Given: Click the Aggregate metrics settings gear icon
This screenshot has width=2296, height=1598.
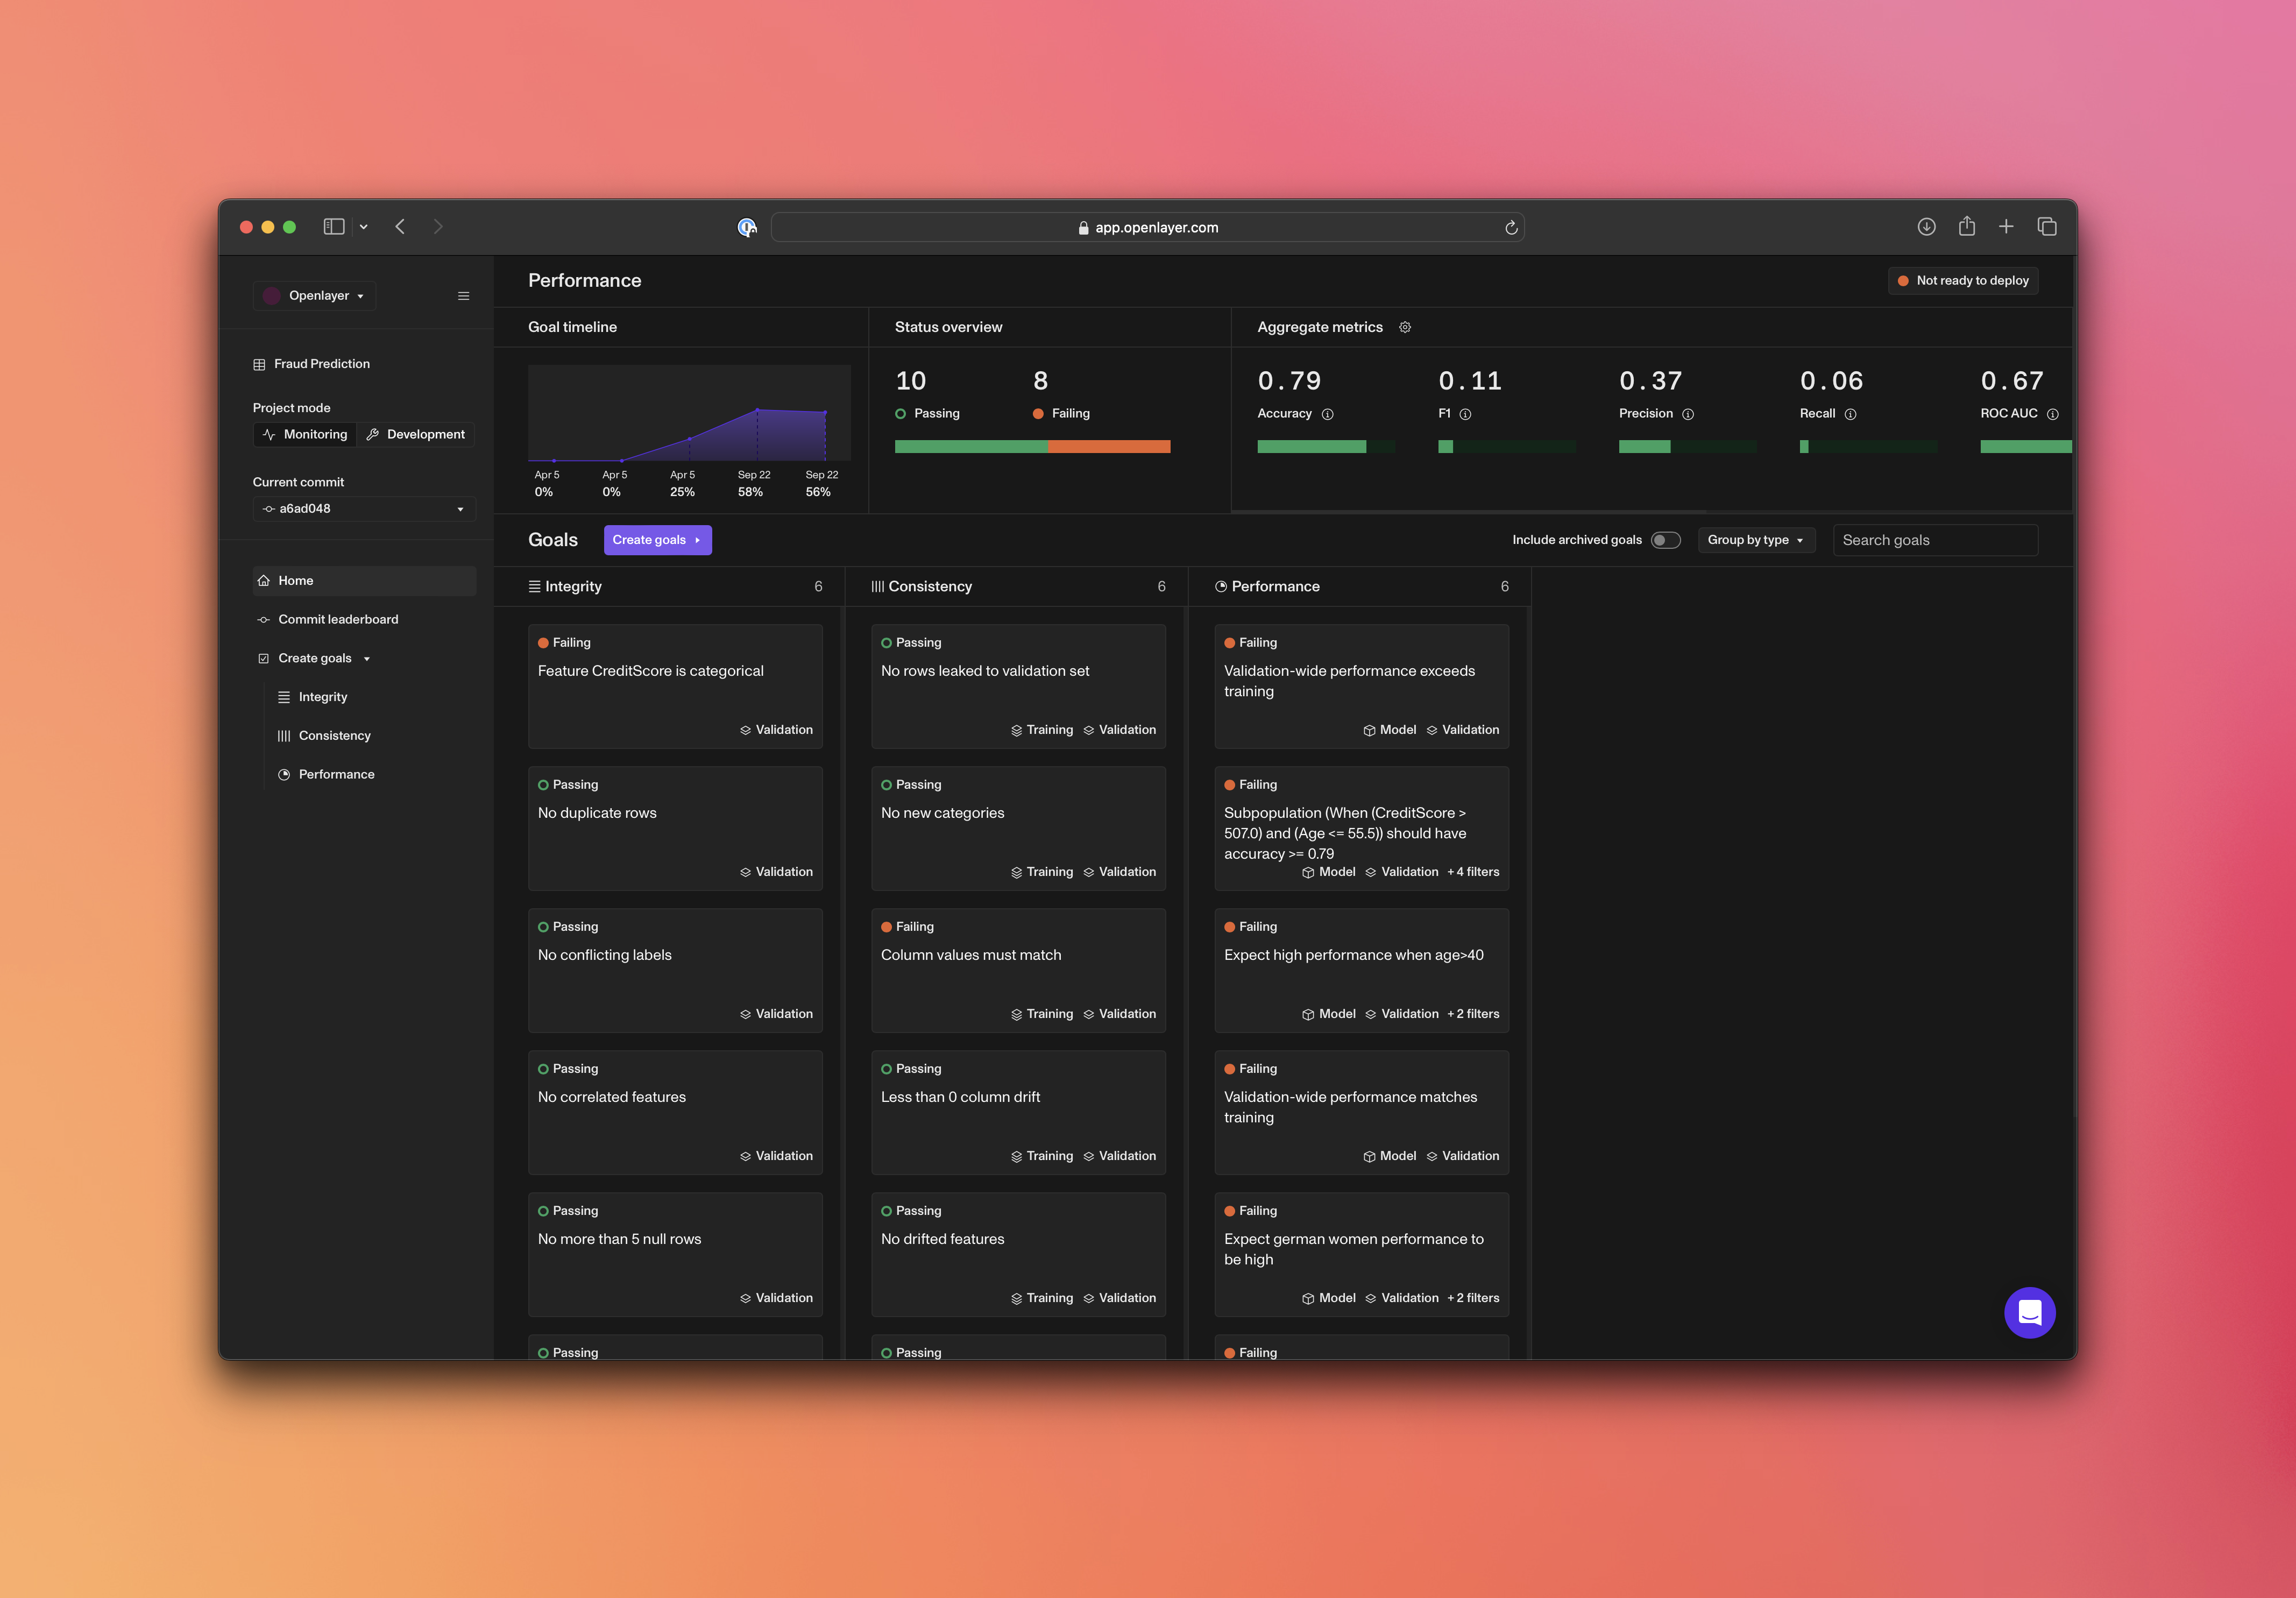Looking at the screenshot, I should [1404, 327].
